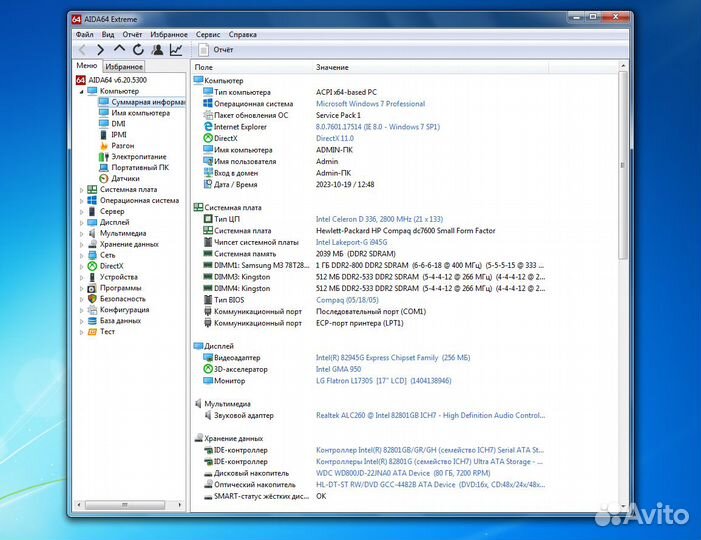Image resolution: width=701 pixels, height=540 pixels.
Task: Select the Датчики sensor icon item
Action: click(x=104, y=178)
